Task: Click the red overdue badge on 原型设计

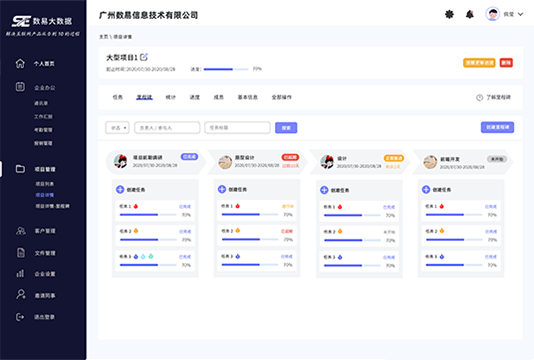Action: pyautogui.click(x=290, y=157)
